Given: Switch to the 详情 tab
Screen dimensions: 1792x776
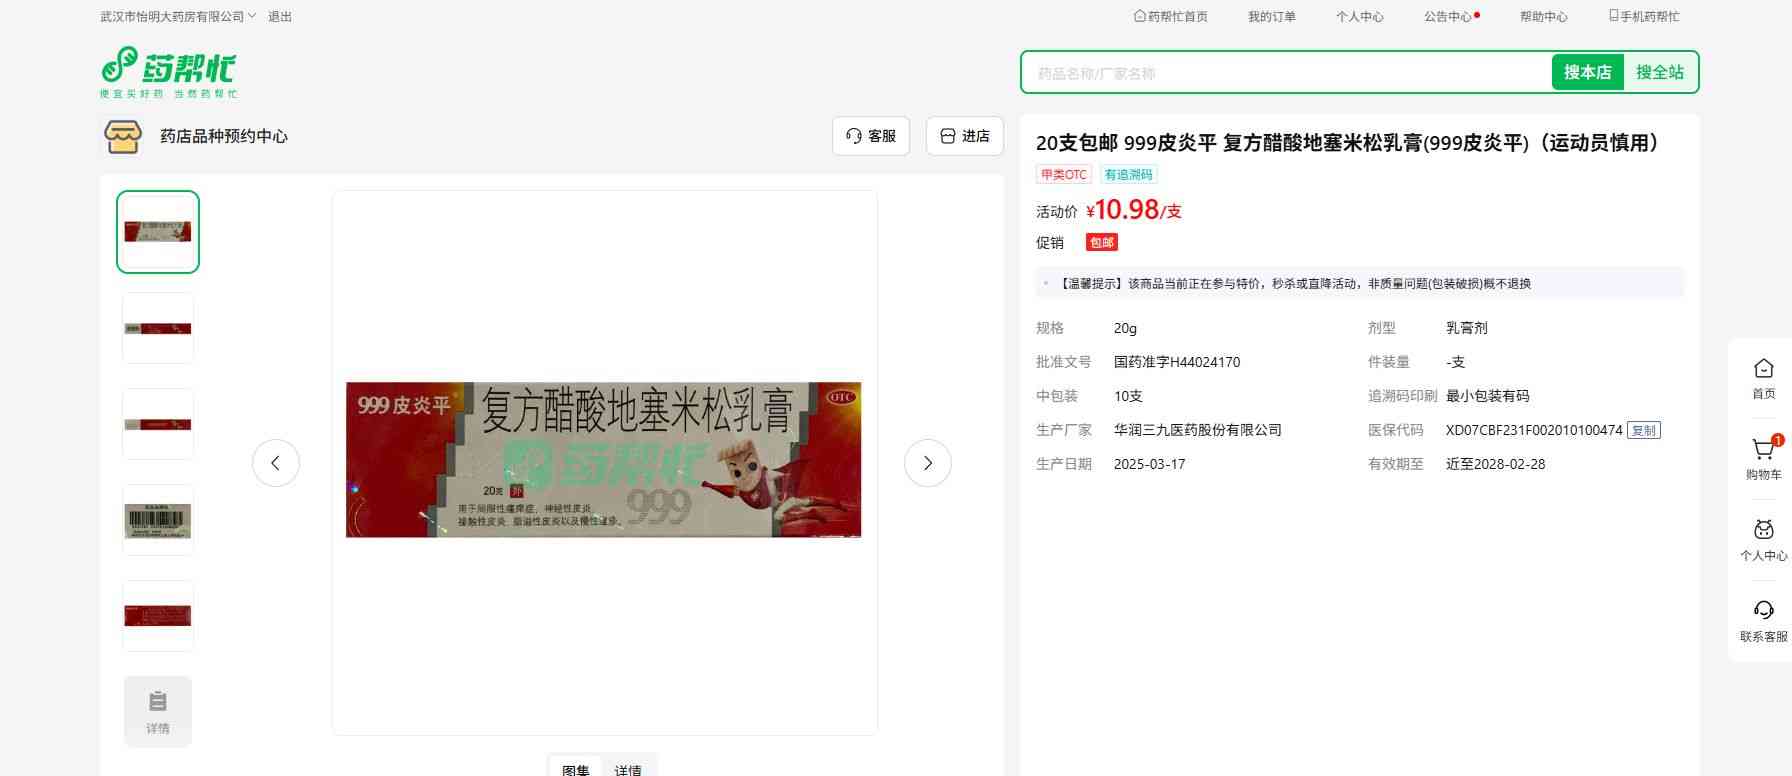Looking at the screenshot, I should (x=628, y=769).
